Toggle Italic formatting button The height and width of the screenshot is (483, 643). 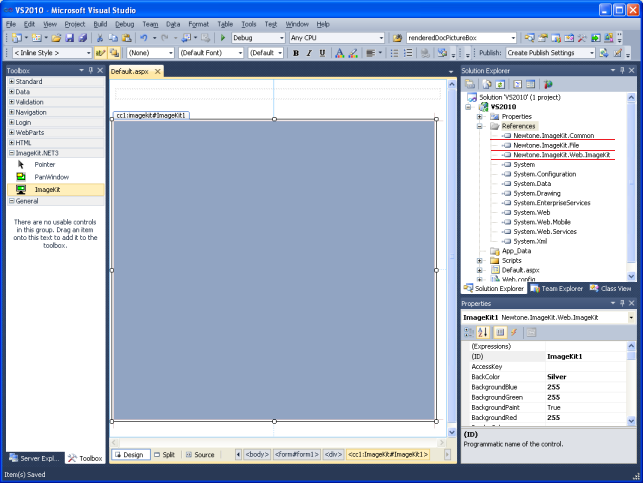309,53
